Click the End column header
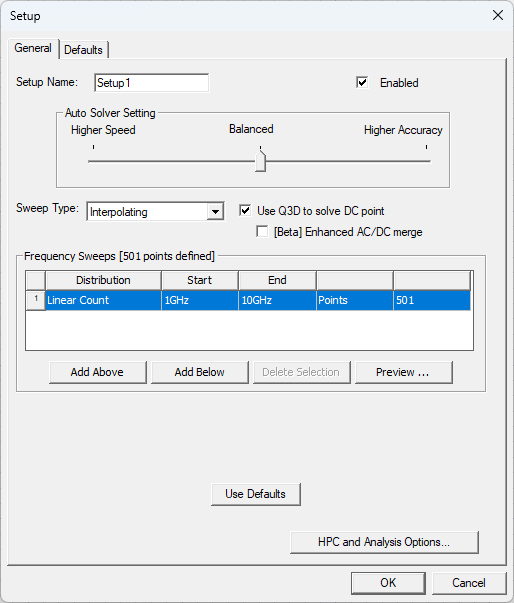 278,280
